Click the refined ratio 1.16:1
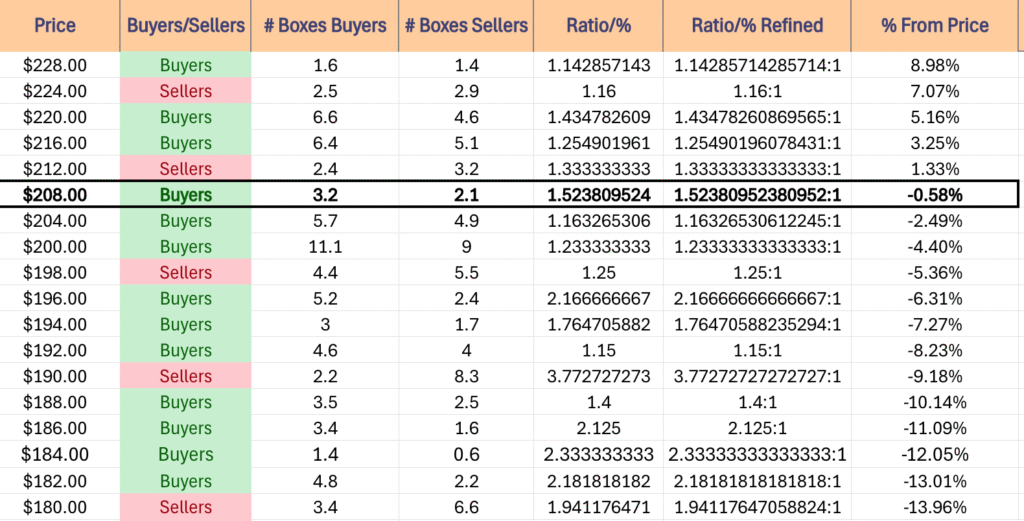The width and height of the screenshot is (1024, 521). tap(757, 91)
